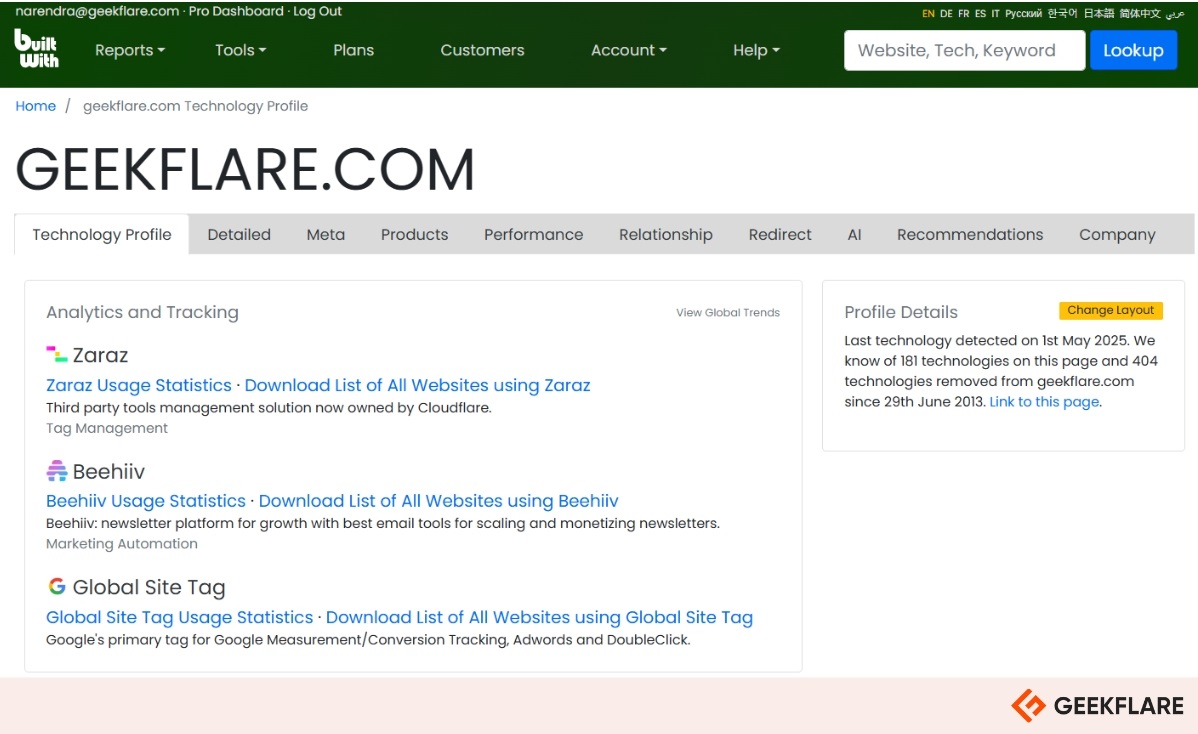Switch language to IT
The width and height of the screenshot is (1198, 734).
pos(996,14)
